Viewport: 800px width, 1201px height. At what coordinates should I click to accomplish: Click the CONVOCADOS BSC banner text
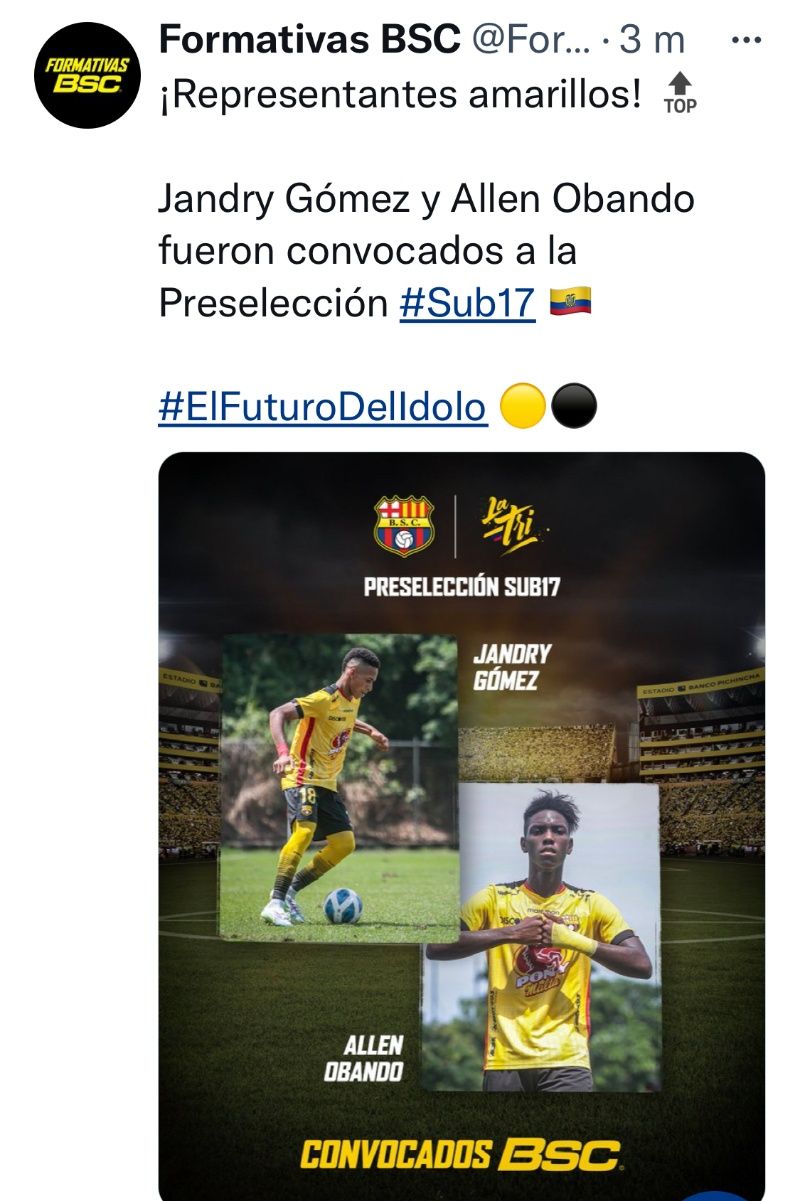tap(461, 1154)
